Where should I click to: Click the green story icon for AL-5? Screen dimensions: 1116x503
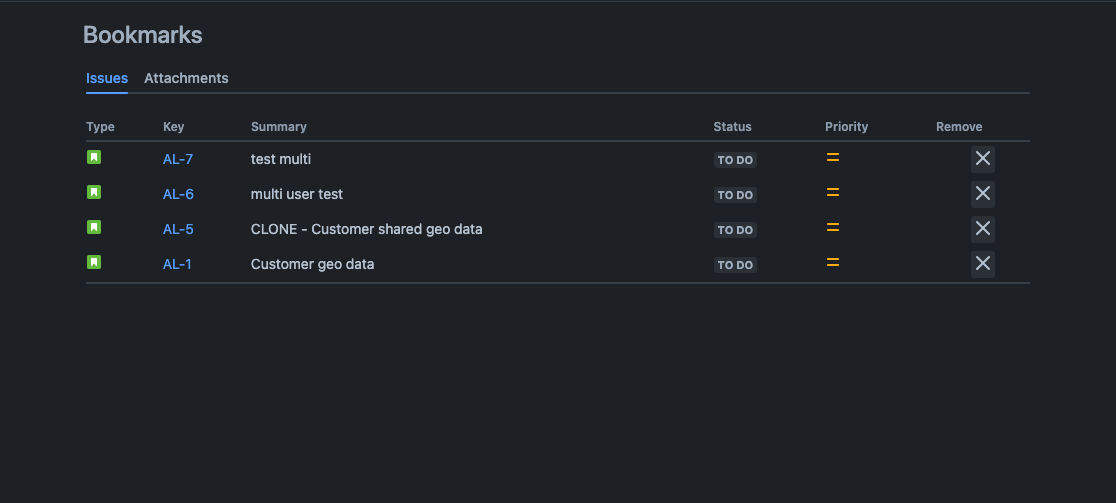click(x=94, y=227)
